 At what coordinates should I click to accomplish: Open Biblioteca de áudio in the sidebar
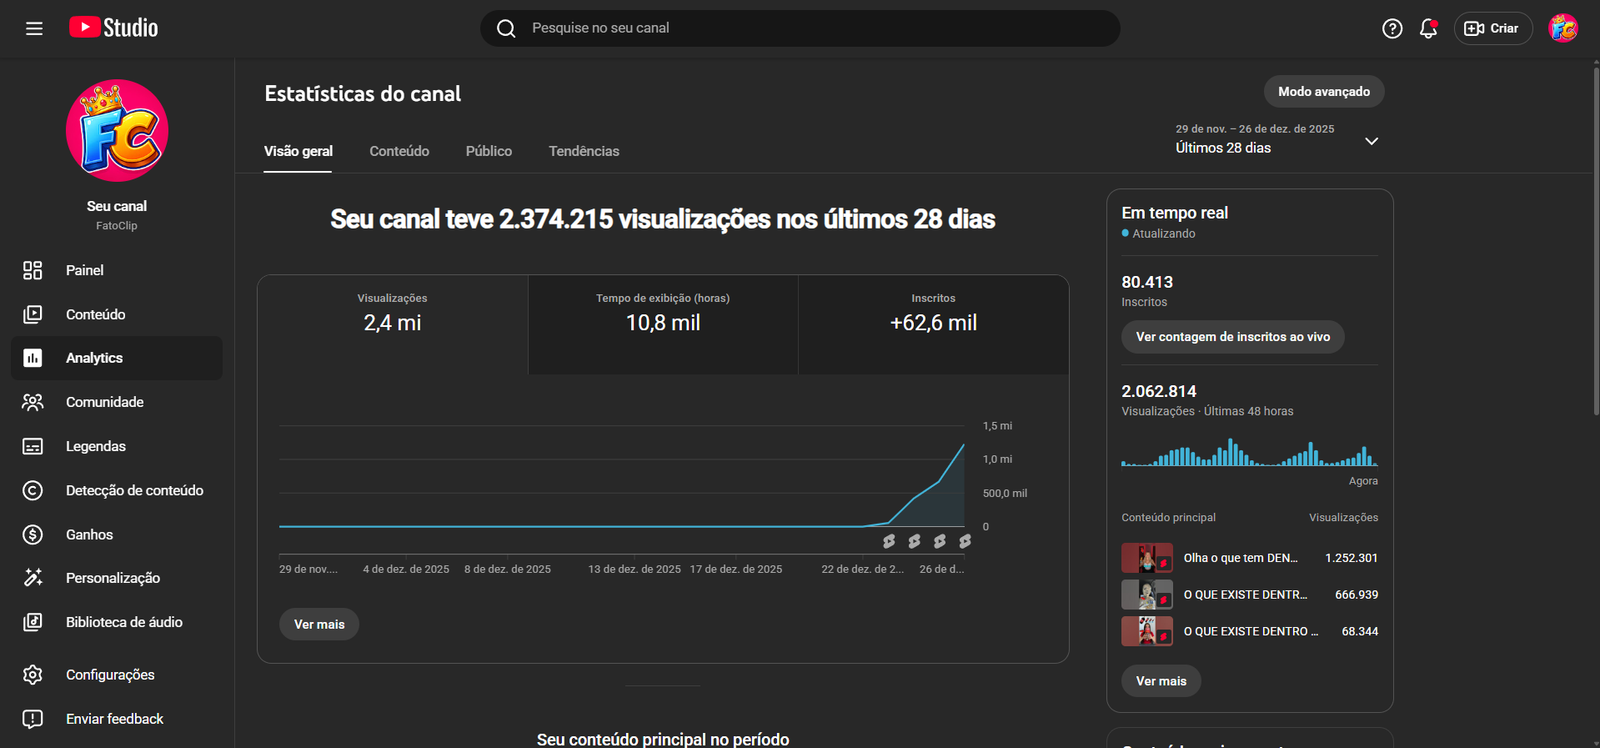pyautogui.click(x=124, y=622)
